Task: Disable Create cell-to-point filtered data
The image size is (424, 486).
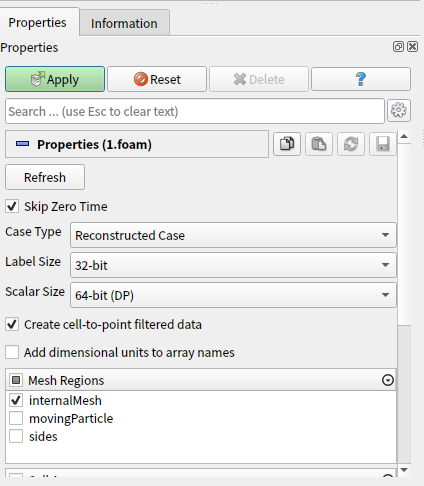Action: (12, 324)
